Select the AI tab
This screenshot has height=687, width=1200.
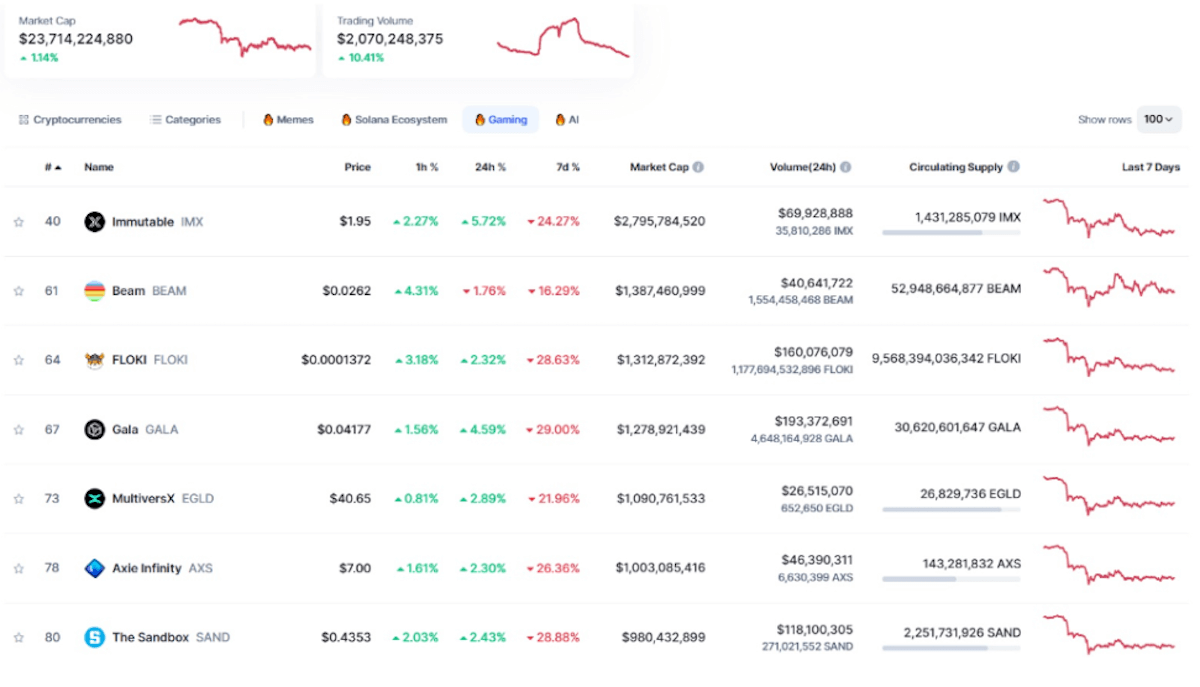567,120
